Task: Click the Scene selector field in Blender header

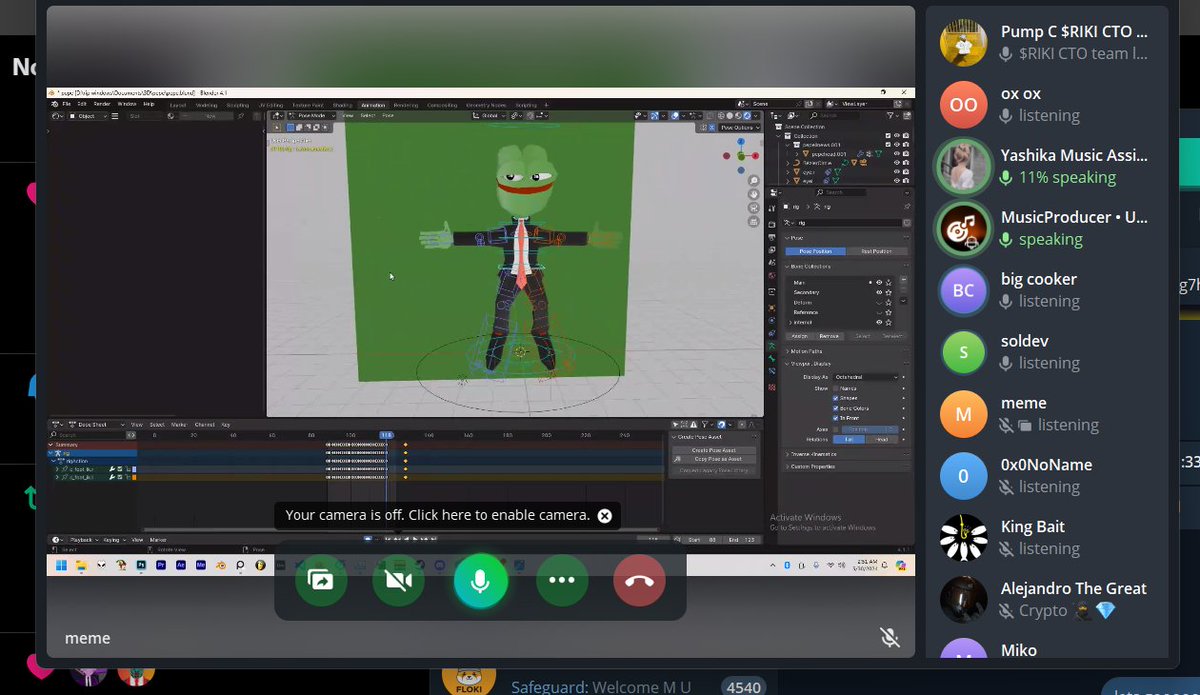Action: [780, 104]
